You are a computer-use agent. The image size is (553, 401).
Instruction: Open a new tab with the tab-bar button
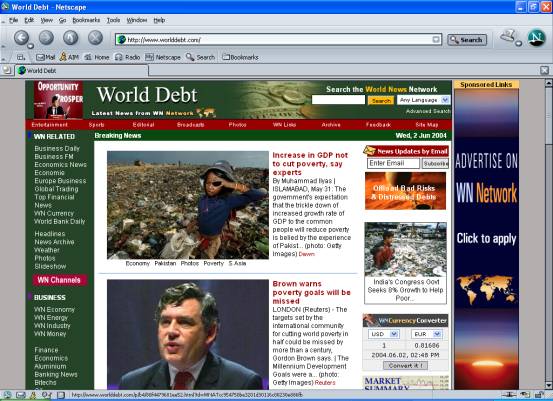[x=7, y=70]
